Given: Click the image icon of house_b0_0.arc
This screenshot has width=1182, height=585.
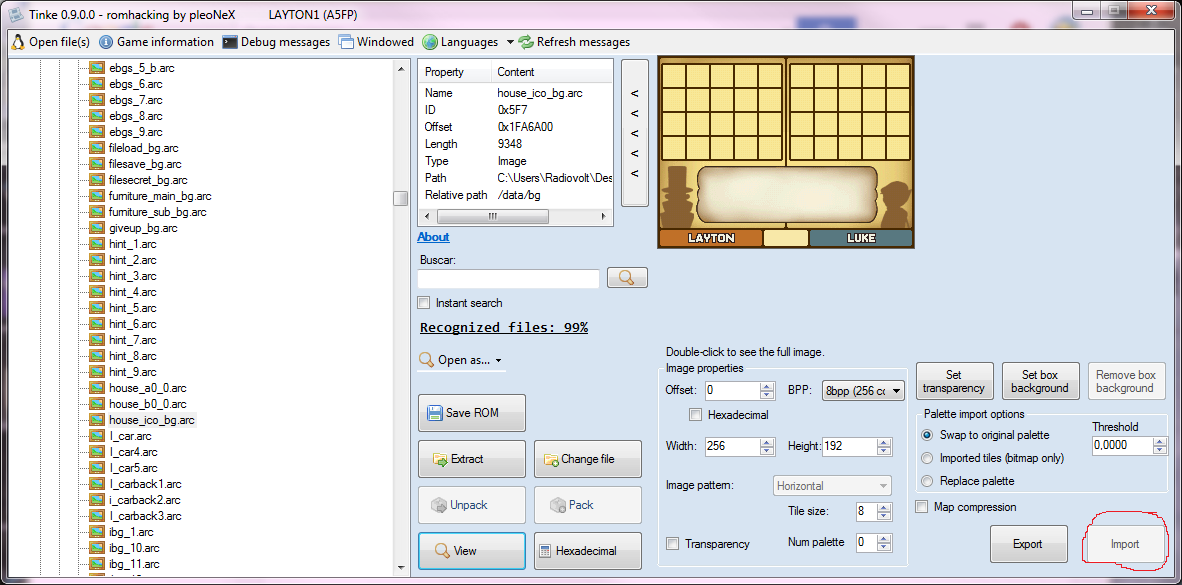Looking at the screenshot, I should pyautogui.click(x=96, y=404).
